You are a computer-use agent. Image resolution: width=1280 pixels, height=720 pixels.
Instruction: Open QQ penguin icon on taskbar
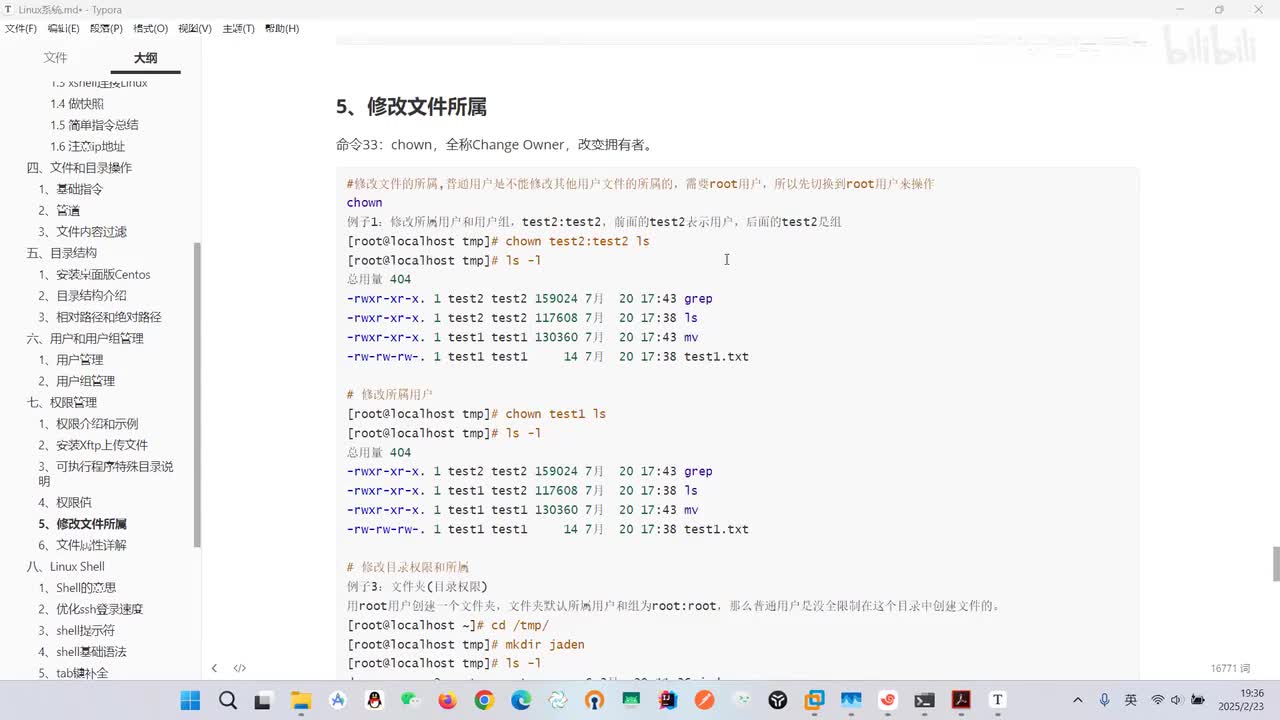pos(374,700)
